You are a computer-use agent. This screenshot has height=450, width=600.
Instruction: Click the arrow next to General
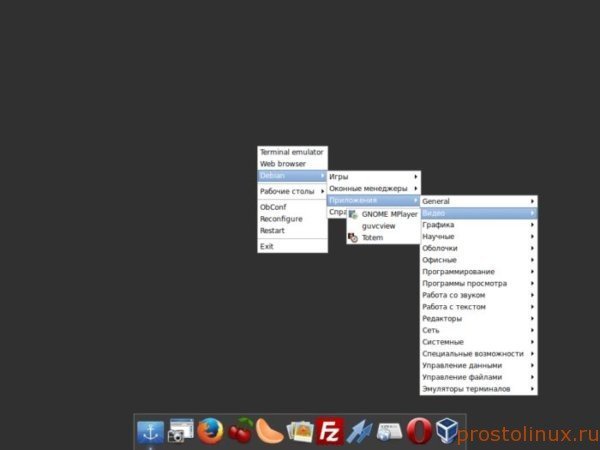(x=532, y=201)
